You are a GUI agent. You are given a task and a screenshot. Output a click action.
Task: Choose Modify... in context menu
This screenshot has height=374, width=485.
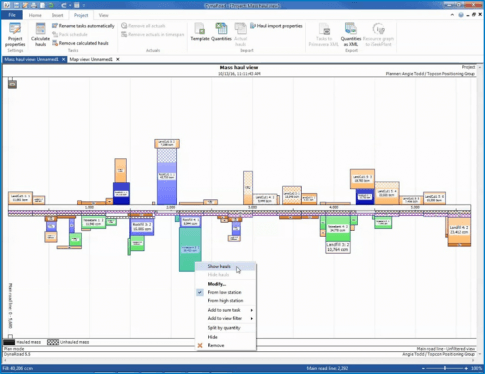(226, 284)
